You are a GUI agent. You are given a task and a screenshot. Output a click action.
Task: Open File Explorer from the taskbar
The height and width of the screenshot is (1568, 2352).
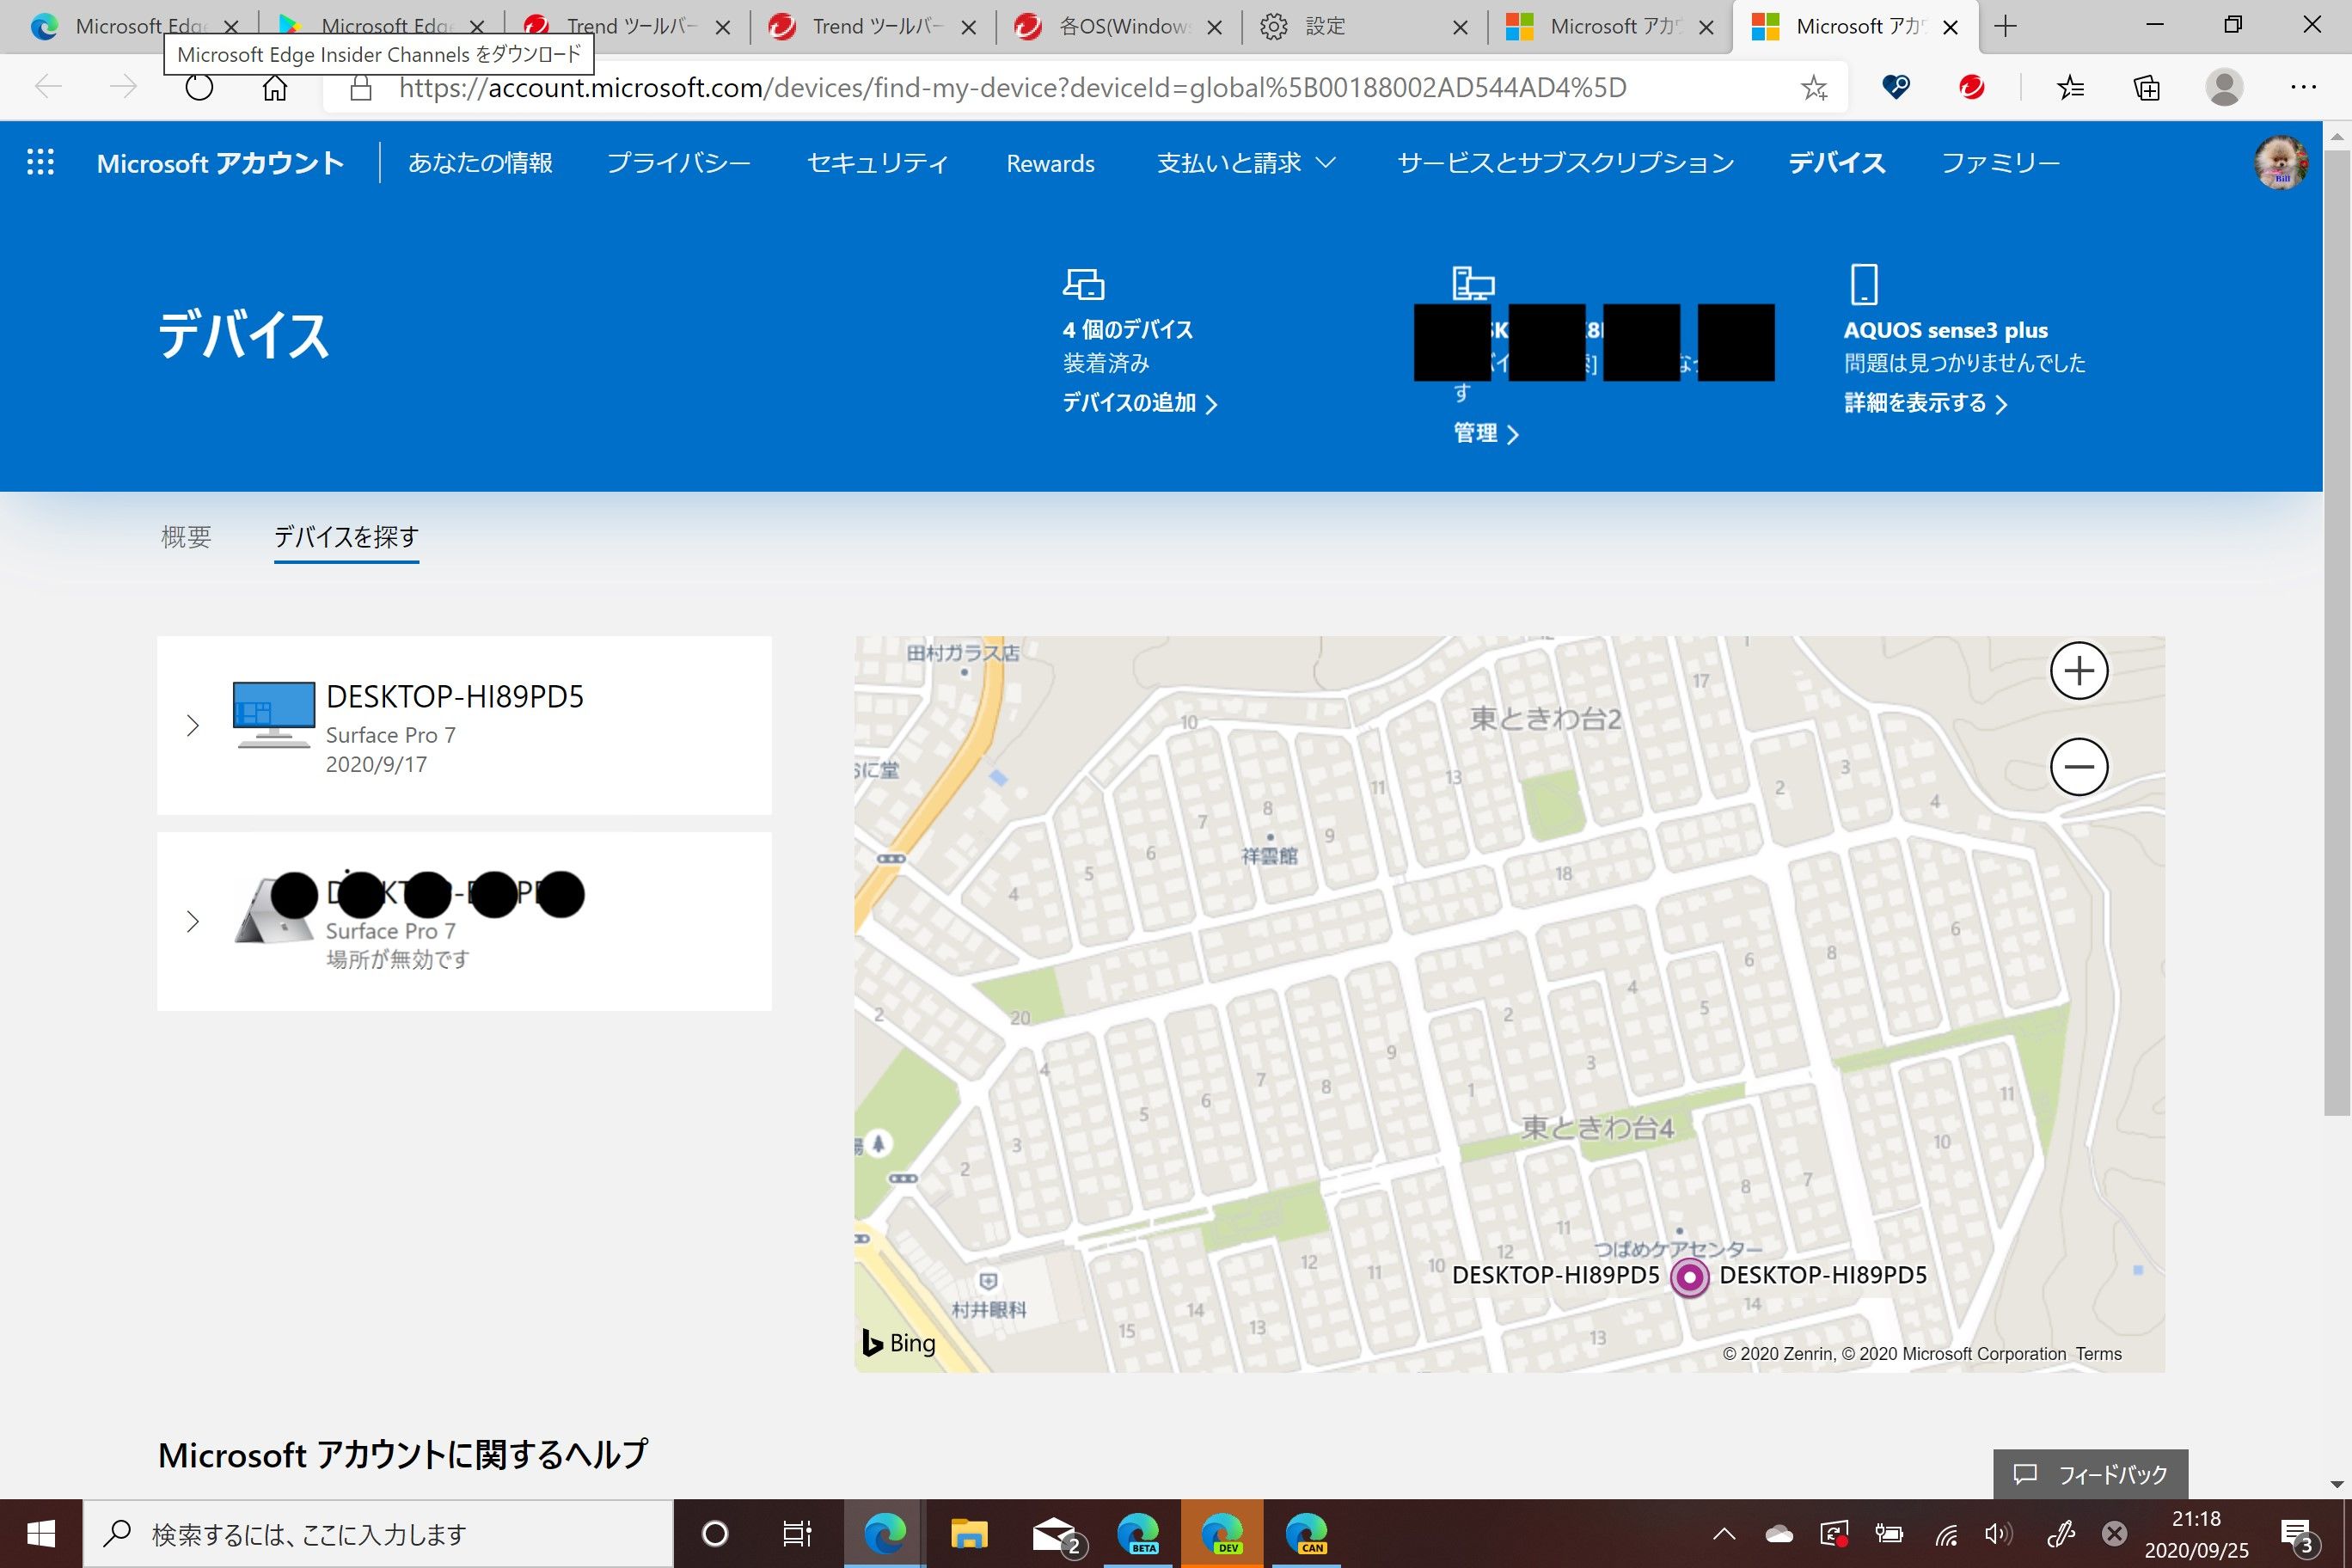[968, 1533]
